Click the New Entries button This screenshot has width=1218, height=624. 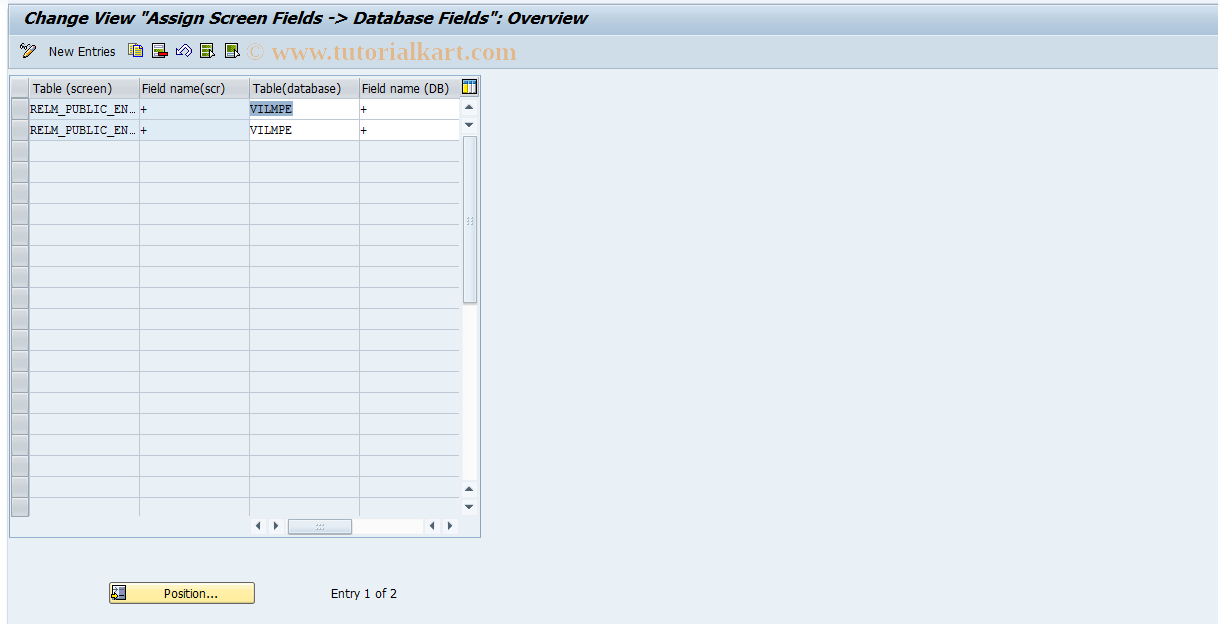(82, 51)
